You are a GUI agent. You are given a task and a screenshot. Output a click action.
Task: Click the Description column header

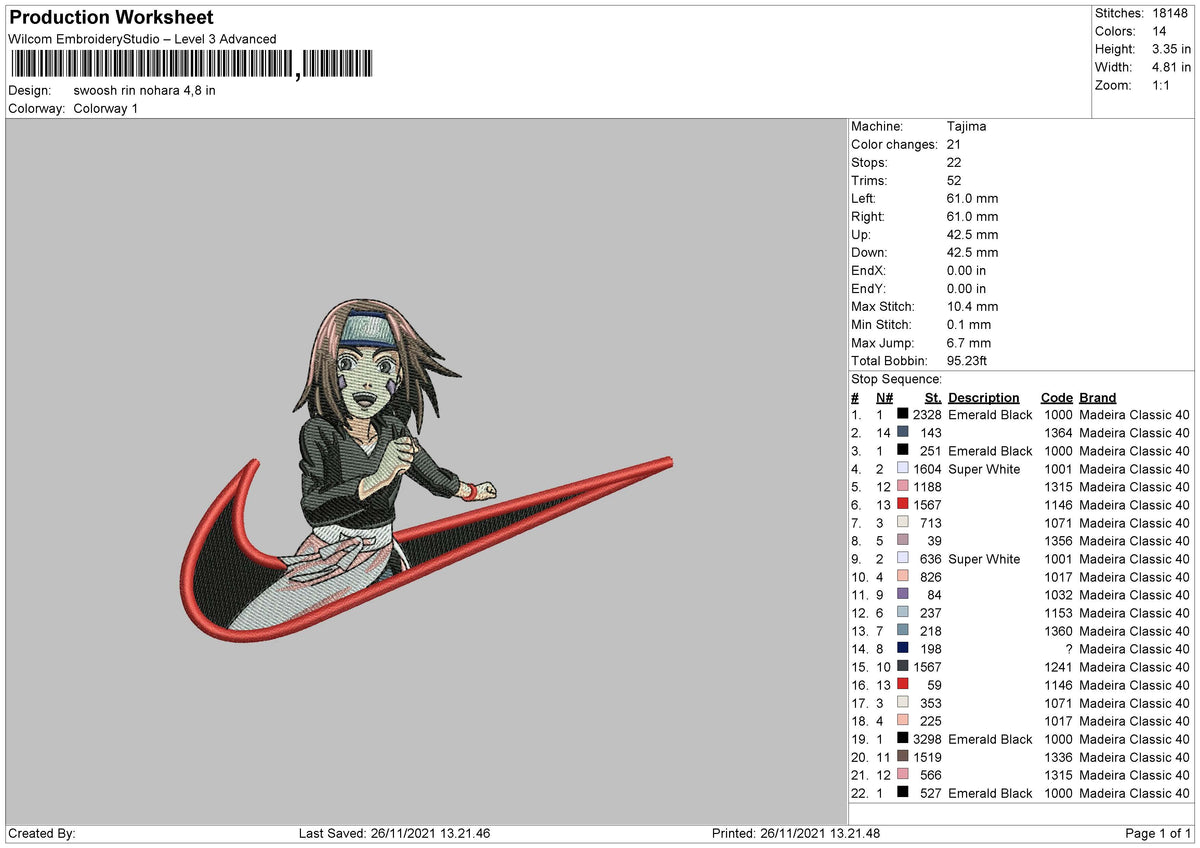[984, 397]
